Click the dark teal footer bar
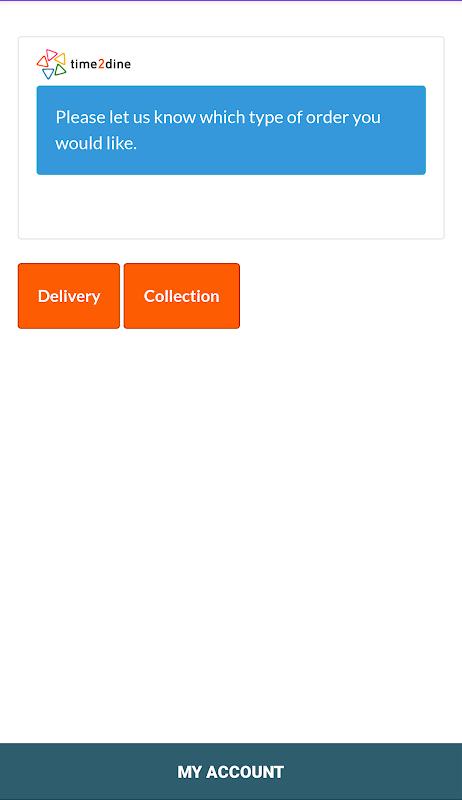Image resolution: width=462 pixels, height=800 pixels. [231, 771]
